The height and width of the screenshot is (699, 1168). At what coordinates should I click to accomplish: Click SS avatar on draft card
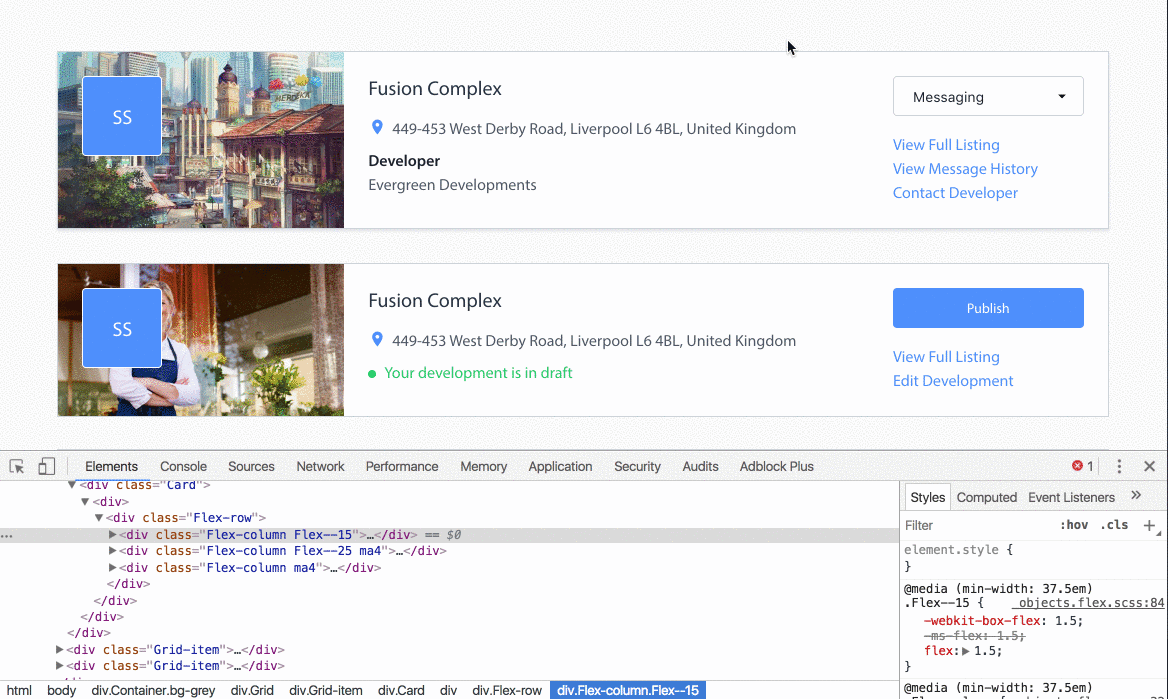(x=122, y=329)
